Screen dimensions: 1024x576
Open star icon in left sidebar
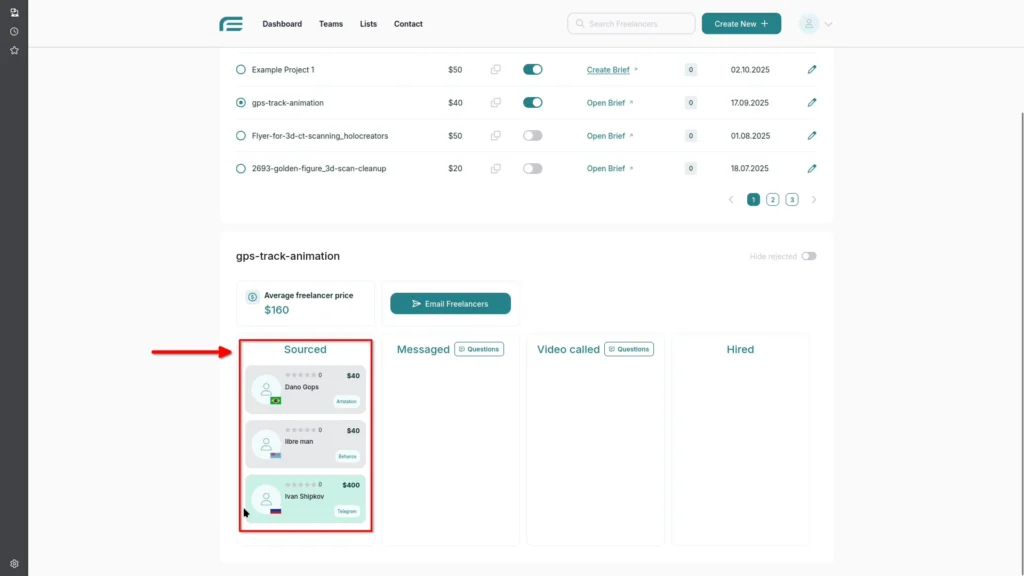coord(14,50)
